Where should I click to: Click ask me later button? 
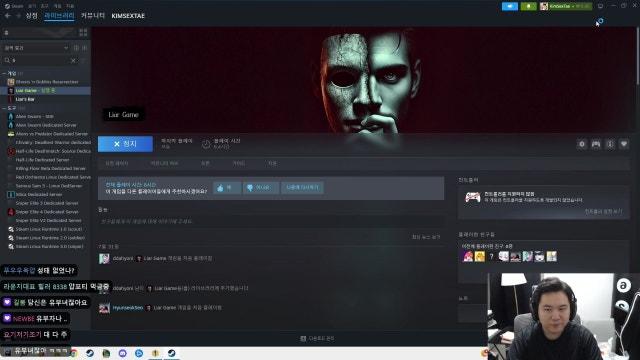(302, 187)
